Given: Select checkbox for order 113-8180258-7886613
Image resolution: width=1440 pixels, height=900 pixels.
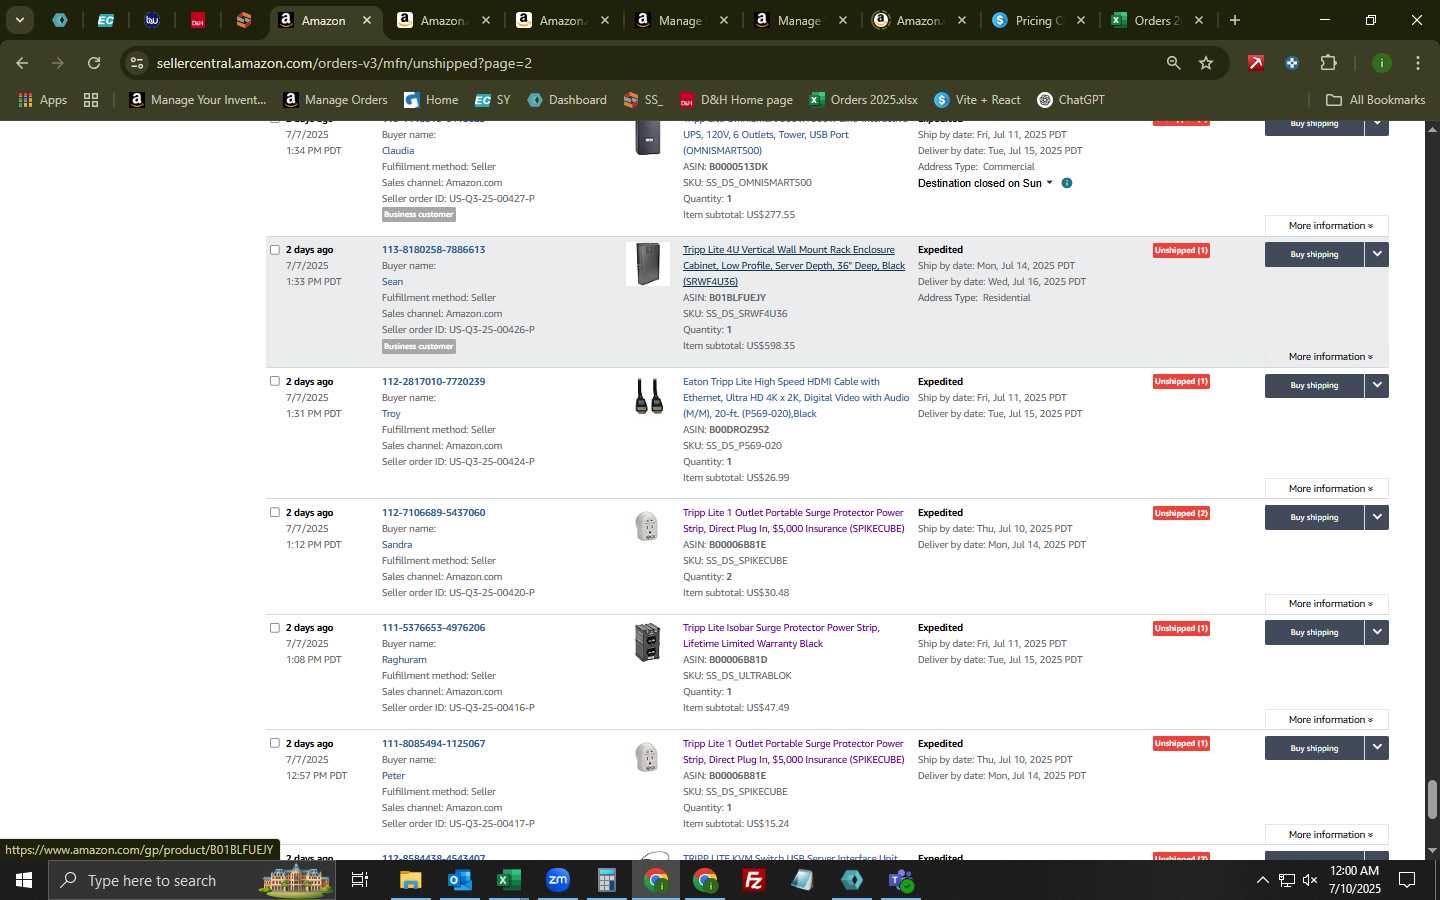Looking at the screenshot, I should pyautogui.click(x=275, y=250).
